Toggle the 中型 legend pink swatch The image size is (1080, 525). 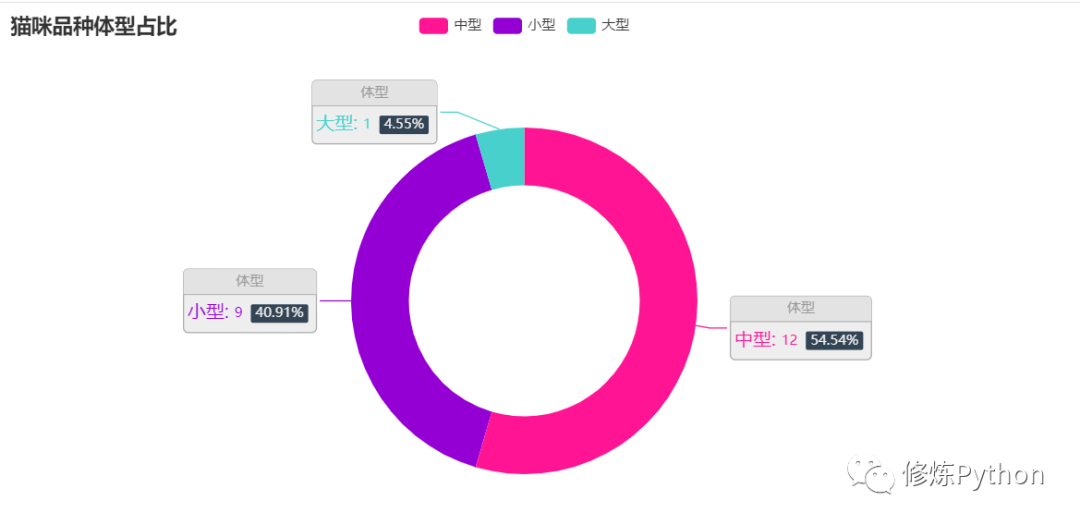click(433, 25)
